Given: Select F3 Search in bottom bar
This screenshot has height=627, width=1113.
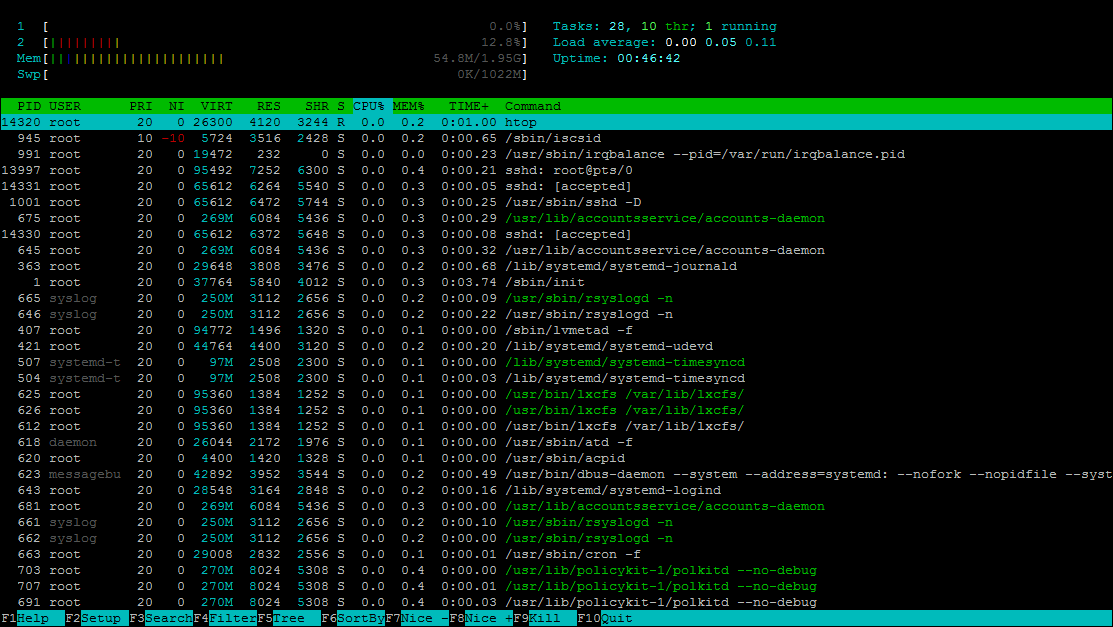Looking at the screenshot, I should 160,618.
